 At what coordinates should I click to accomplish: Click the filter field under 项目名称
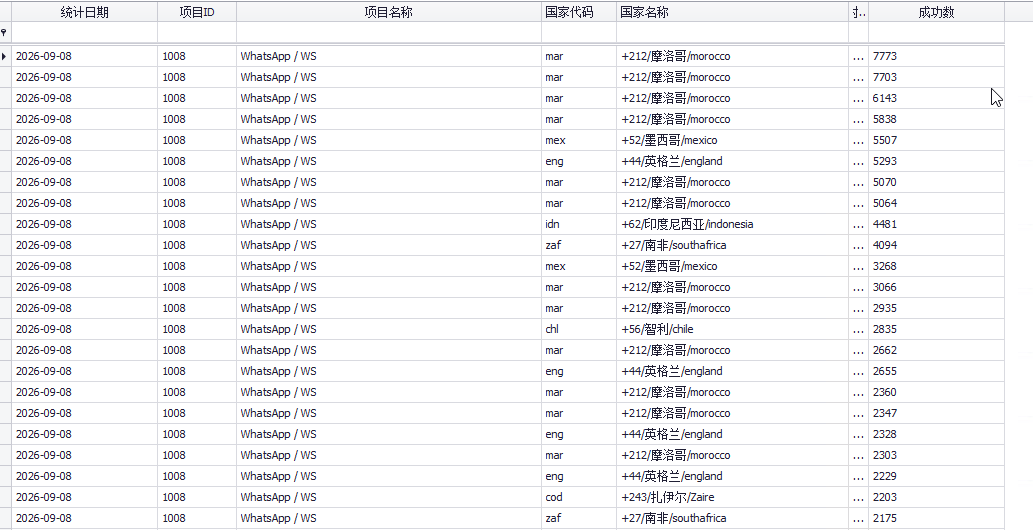(x=389, y=32)
